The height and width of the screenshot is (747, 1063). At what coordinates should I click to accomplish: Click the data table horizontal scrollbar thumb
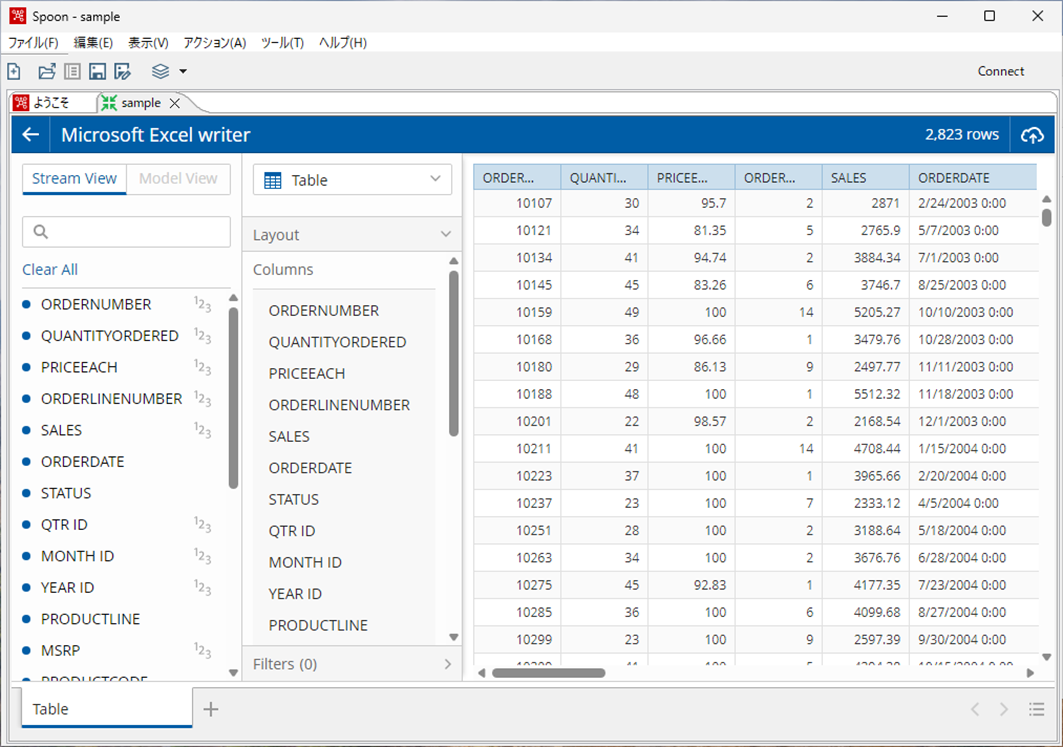point(548,673)
